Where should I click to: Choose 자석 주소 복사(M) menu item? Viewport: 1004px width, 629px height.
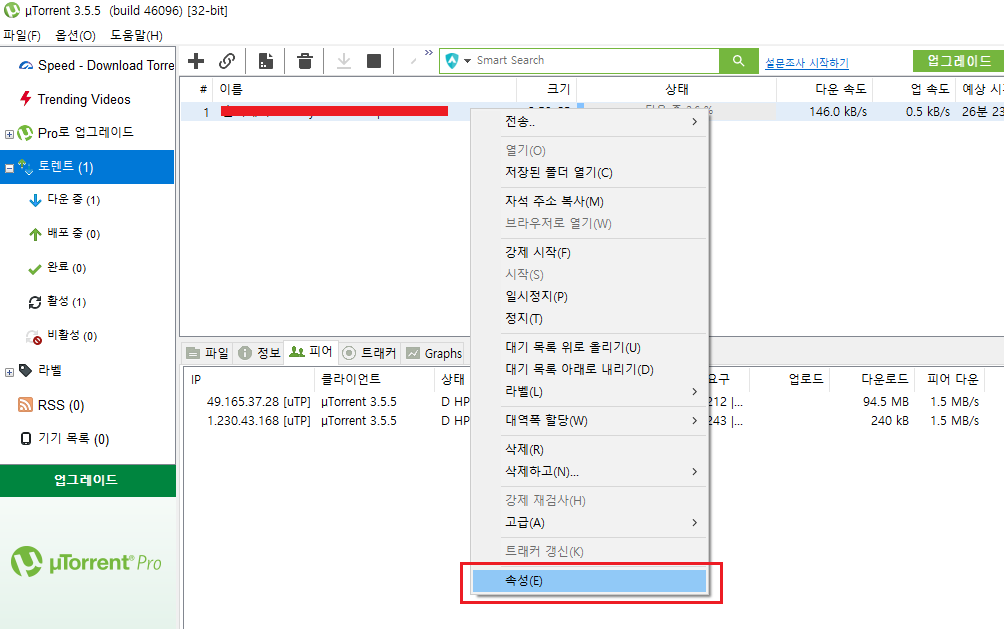(590, 202)
